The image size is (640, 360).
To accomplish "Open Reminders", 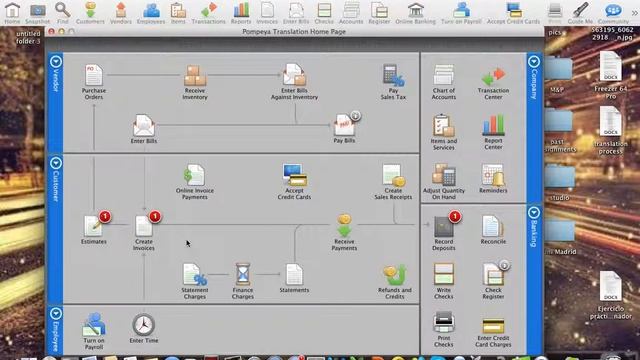I will click(x=493, y=178).
